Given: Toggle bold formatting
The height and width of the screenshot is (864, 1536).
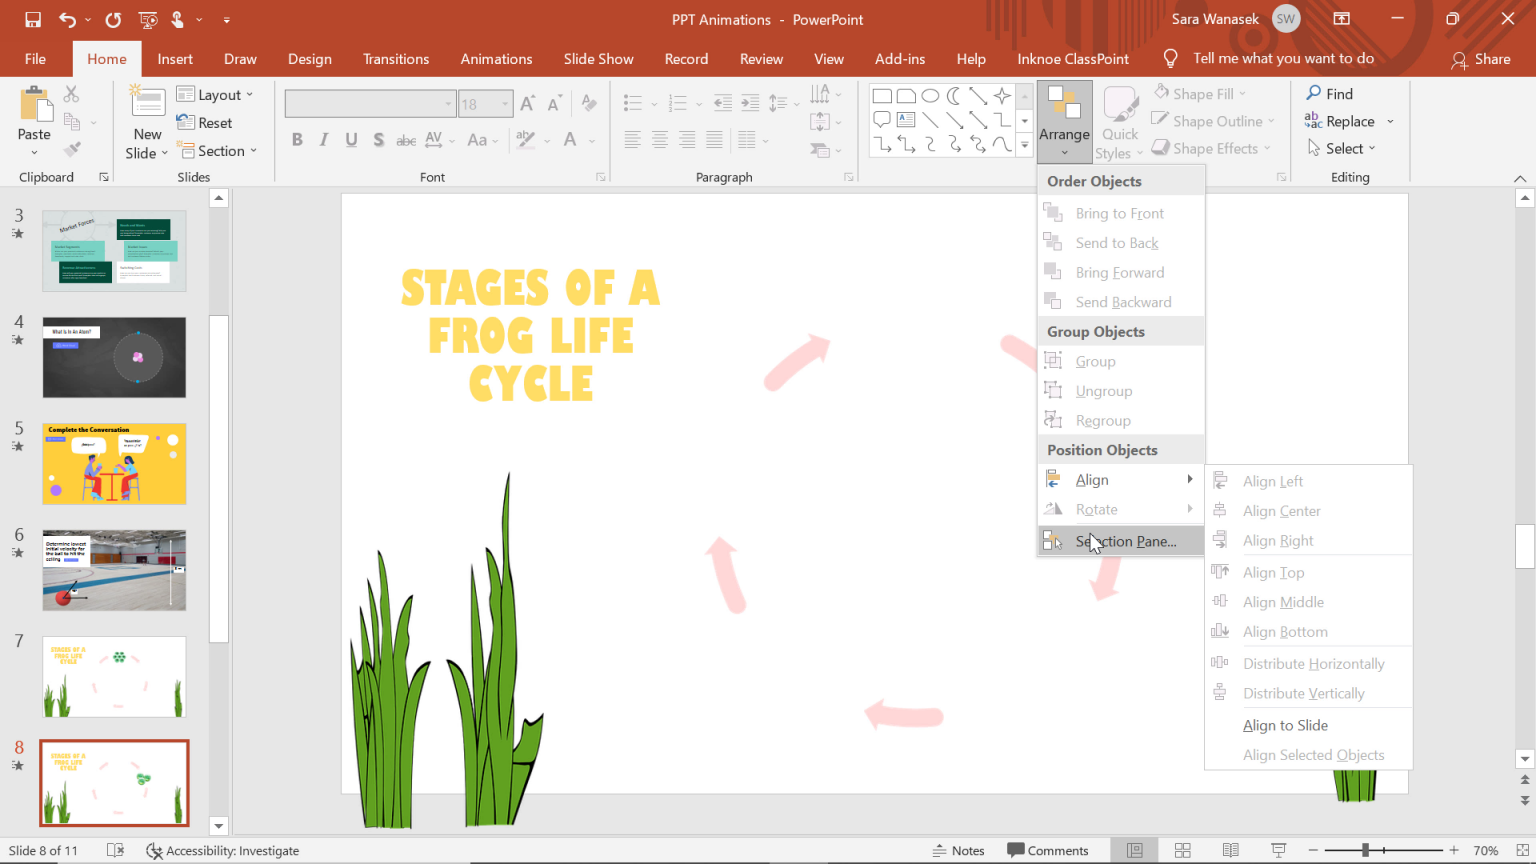Looking at the screenshot, I should 296,140.
